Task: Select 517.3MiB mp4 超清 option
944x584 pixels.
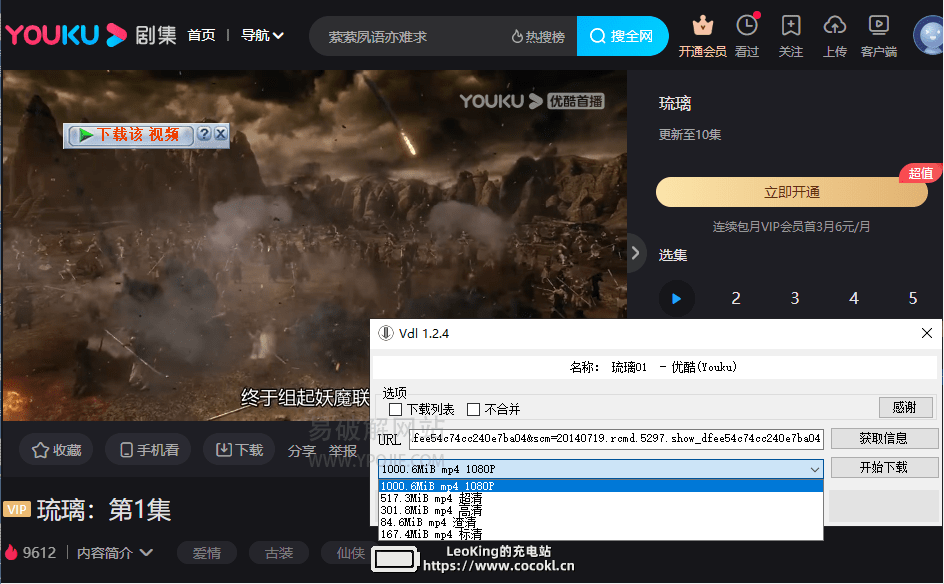Action: [600, 499]
